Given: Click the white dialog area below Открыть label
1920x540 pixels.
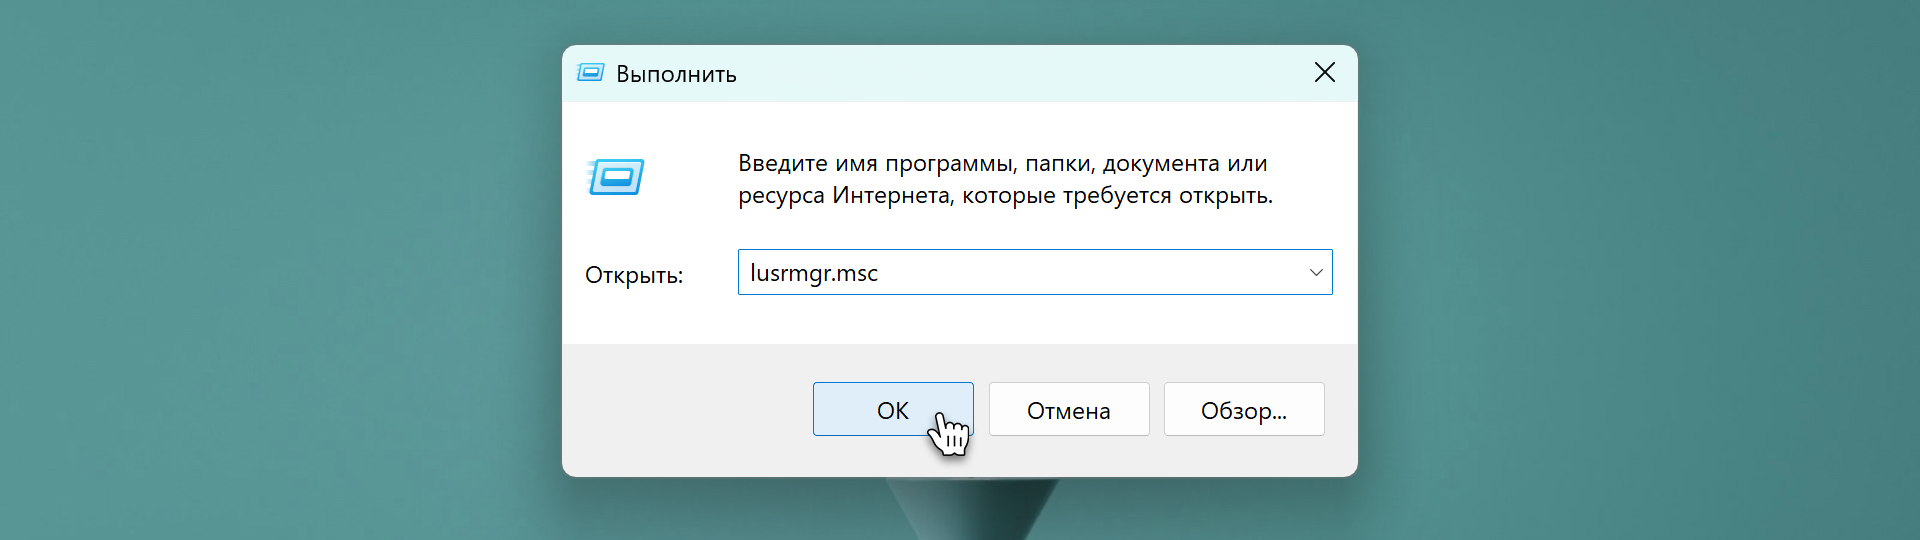Looking at the screenshot, I should coord(640,318).
